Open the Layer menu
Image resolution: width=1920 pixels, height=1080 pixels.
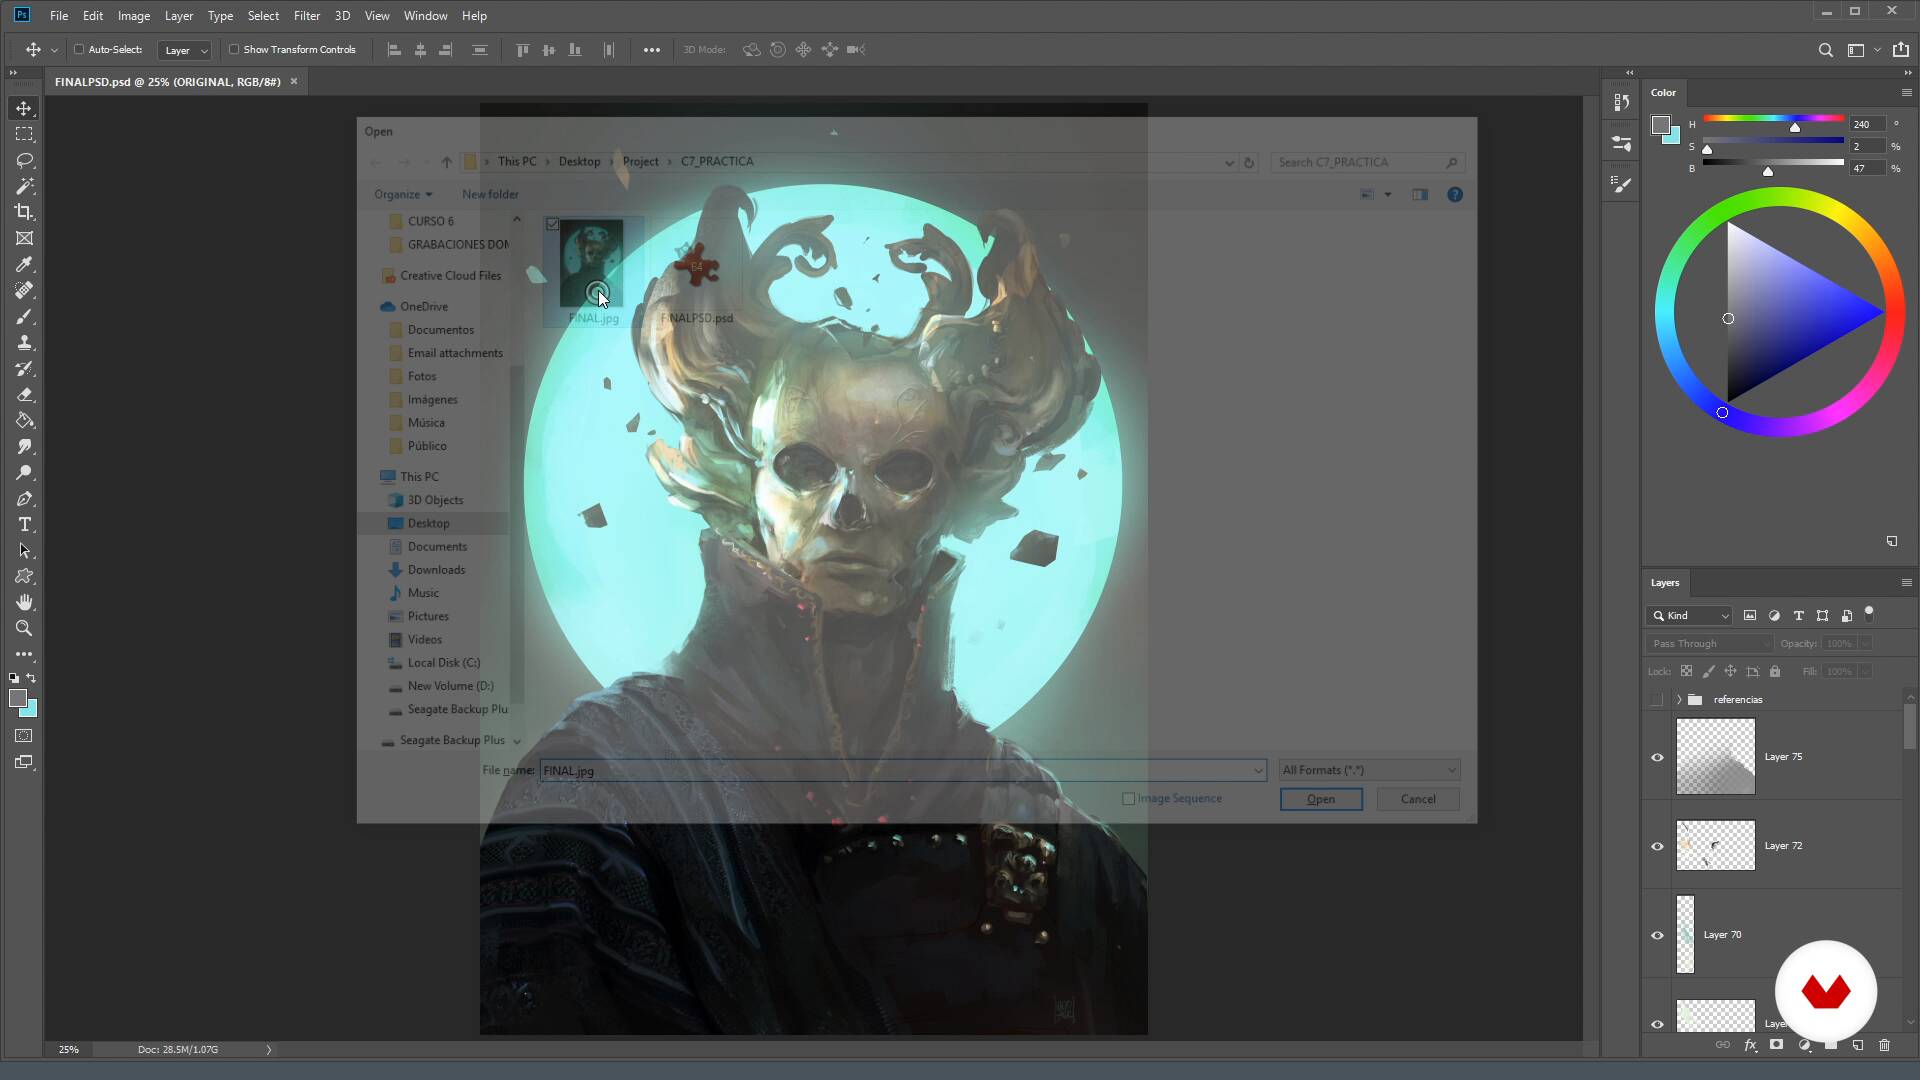pyautogui.click(x=179, y=16)
